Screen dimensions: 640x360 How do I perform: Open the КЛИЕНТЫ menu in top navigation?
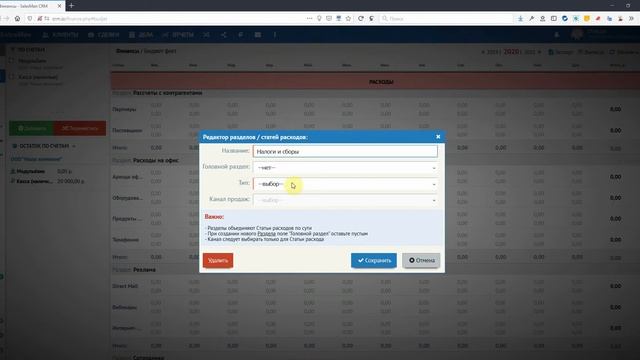[60, 35]
